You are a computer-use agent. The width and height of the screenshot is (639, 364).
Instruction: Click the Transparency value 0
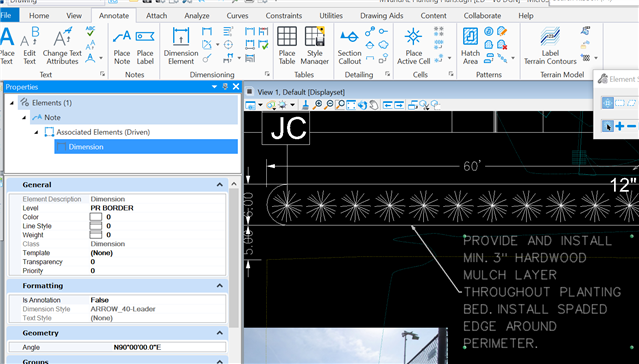pos(93,262)
